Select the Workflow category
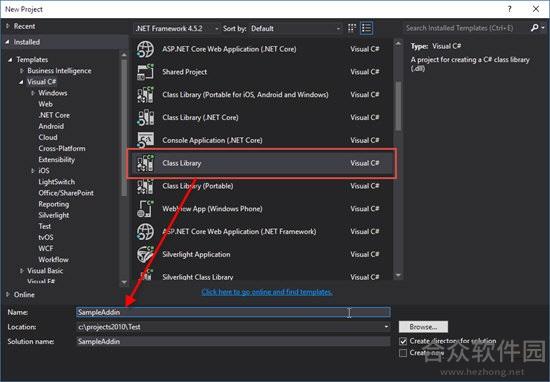The width and height of the screenshot is (550, 382). click(53, 260)
